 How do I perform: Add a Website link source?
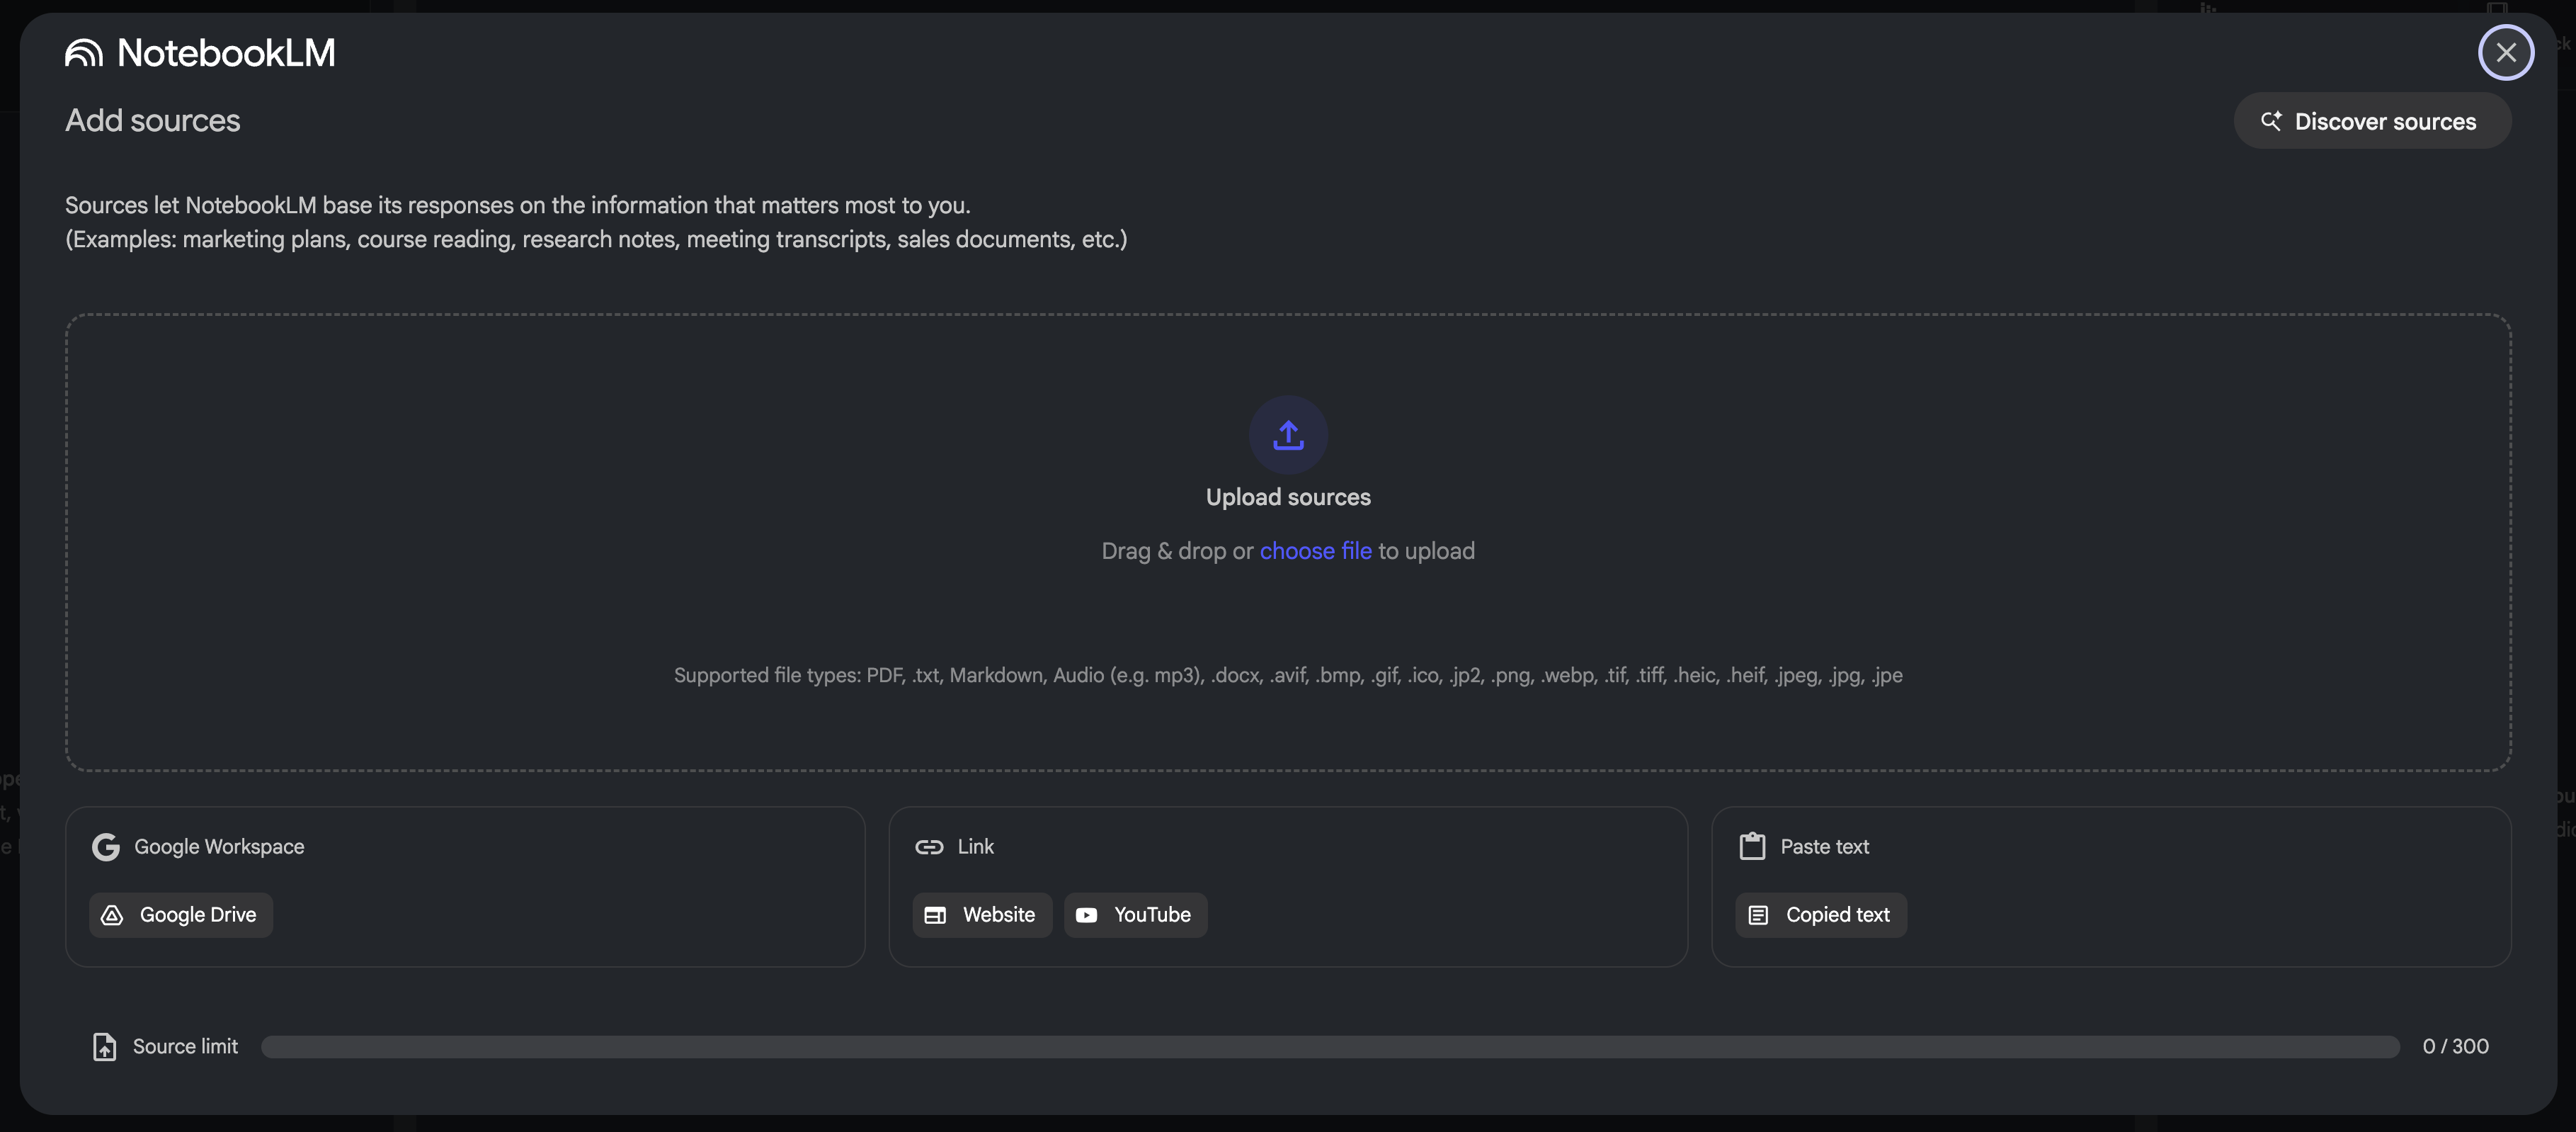[982, 915]
